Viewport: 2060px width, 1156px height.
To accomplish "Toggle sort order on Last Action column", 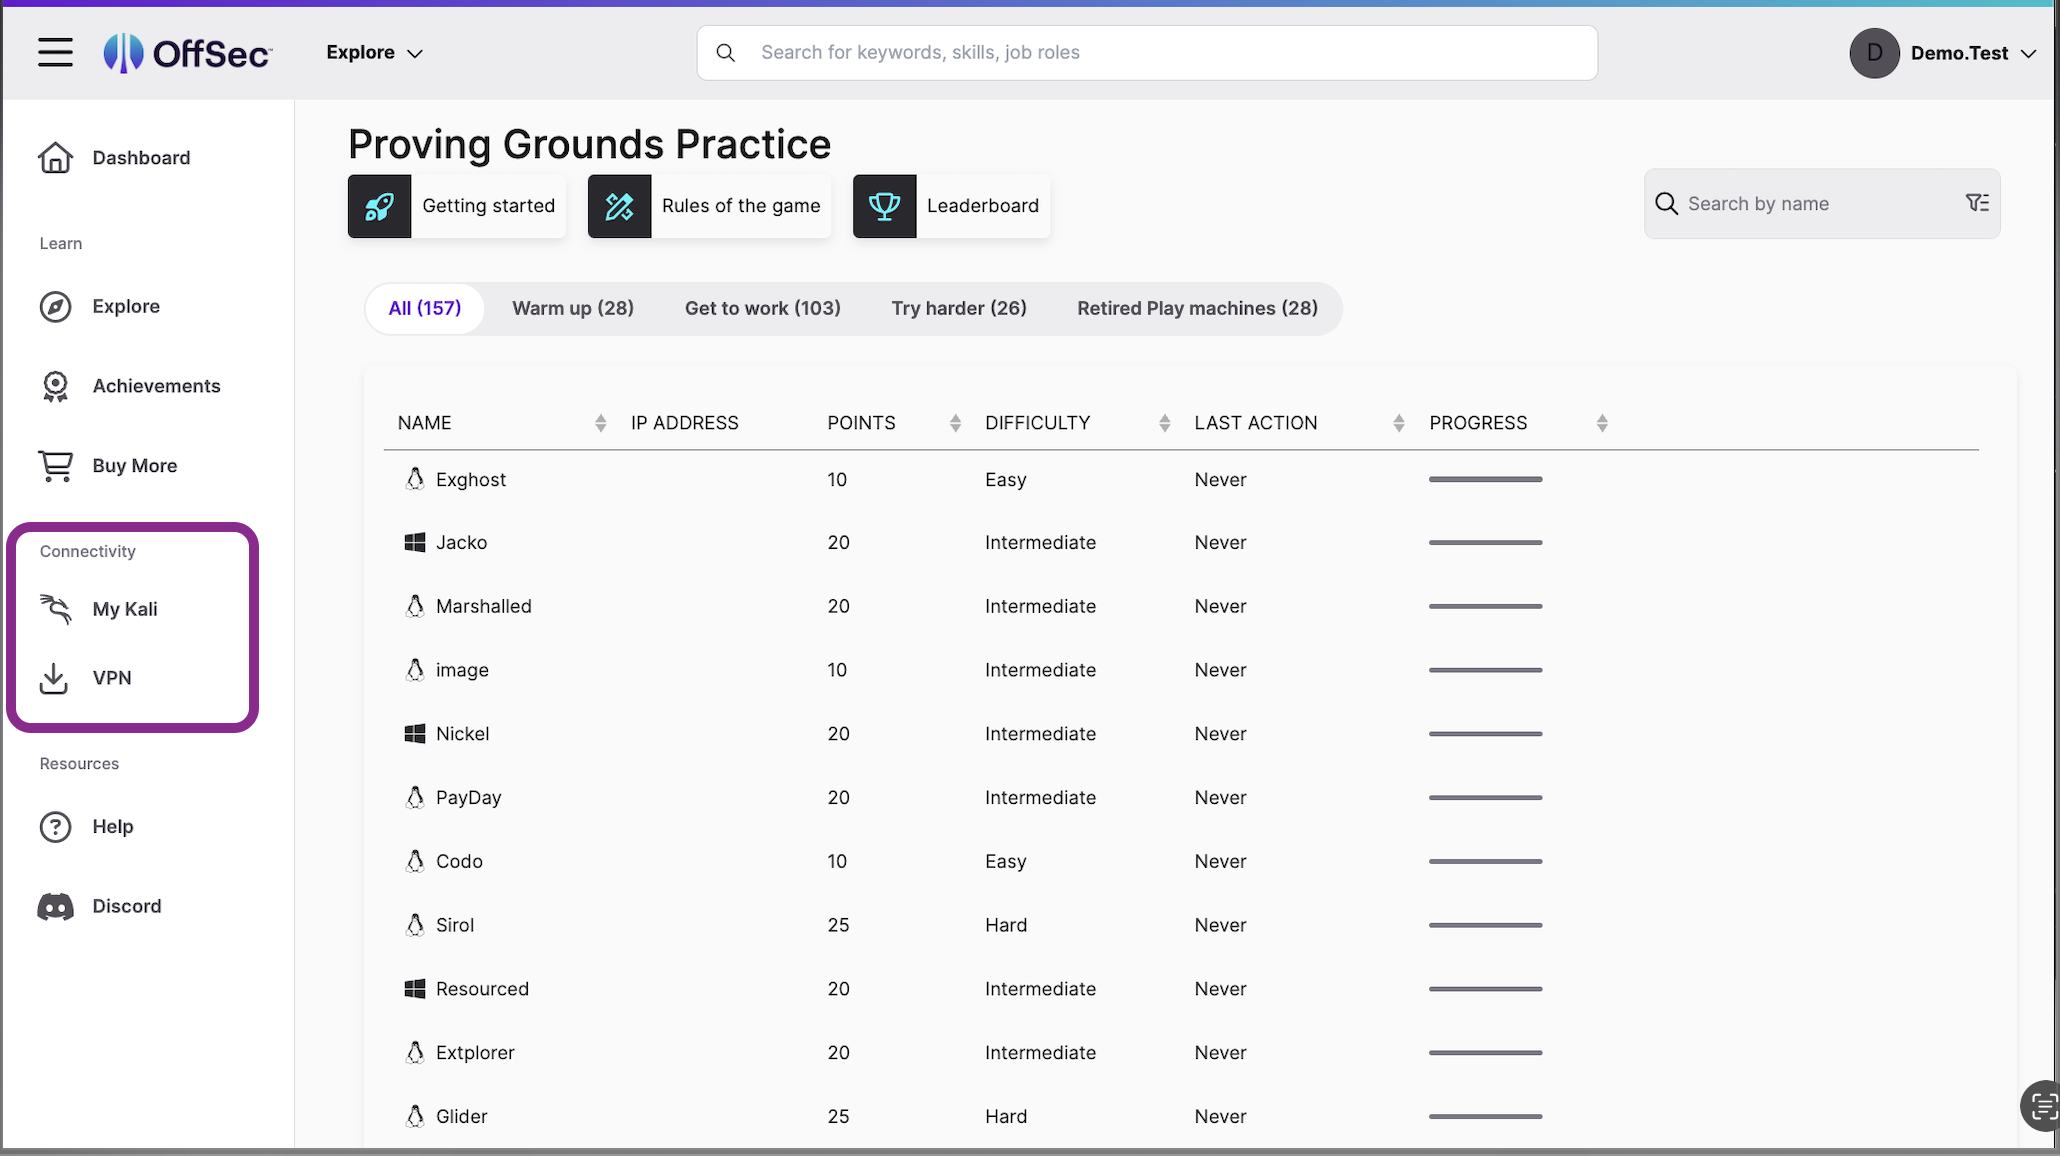I will click(x=1398, y=422).
